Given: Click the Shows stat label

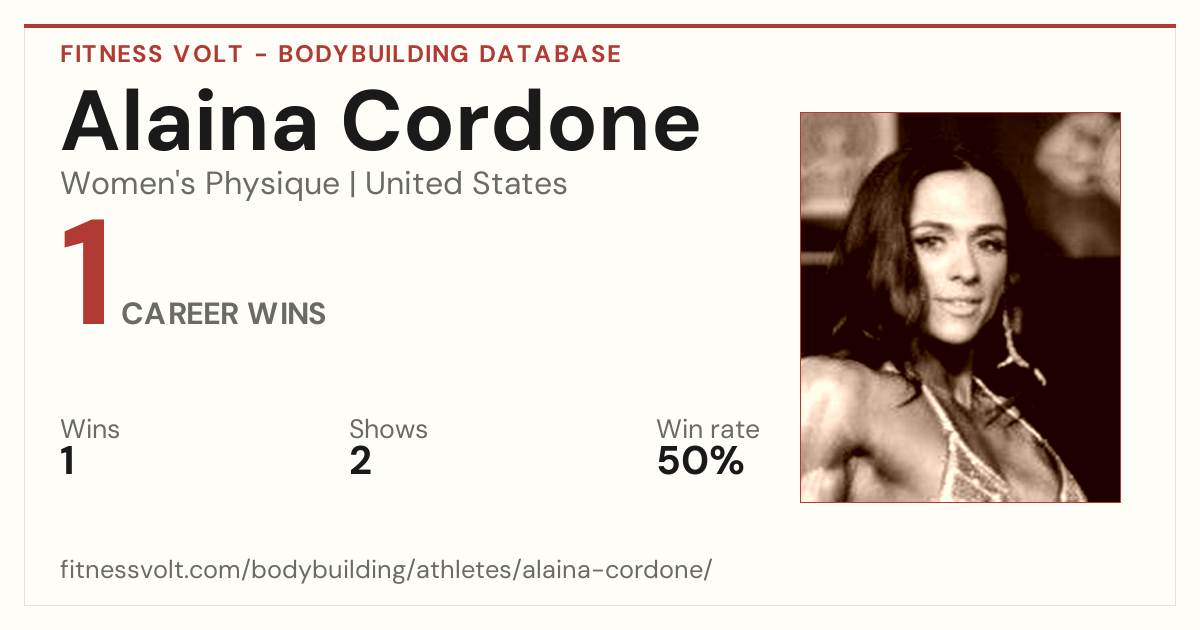Looking at the screenshot, I should (388, 429).
